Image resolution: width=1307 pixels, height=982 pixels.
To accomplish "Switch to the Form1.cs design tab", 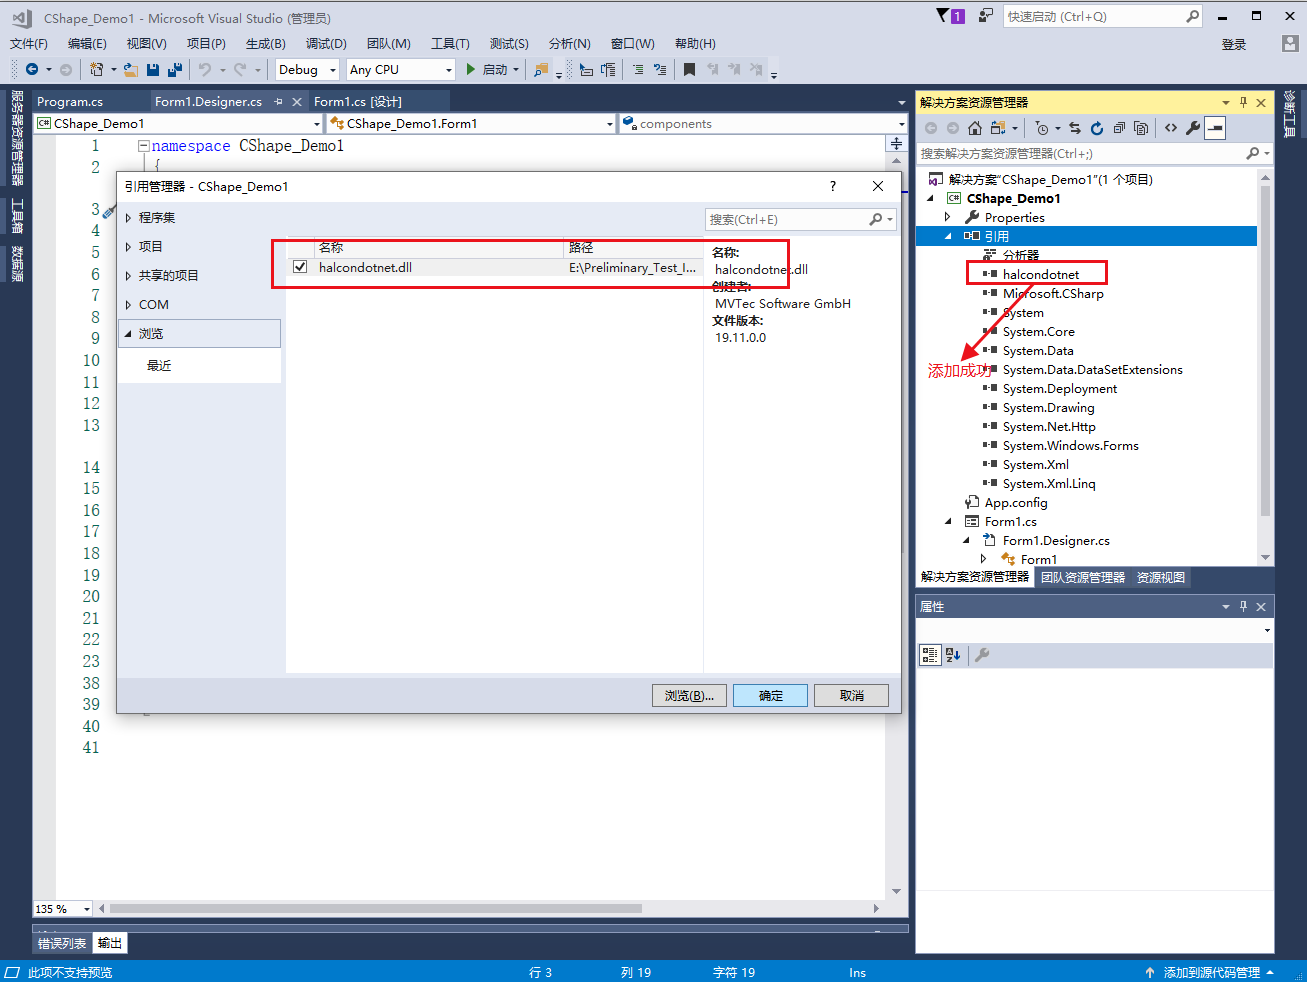I will (358, 102).
